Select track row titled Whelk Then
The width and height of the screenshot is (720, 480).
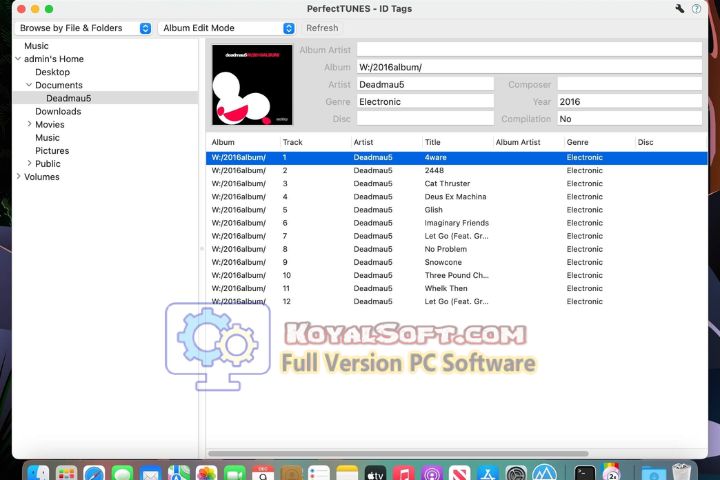tap(456, 288)
